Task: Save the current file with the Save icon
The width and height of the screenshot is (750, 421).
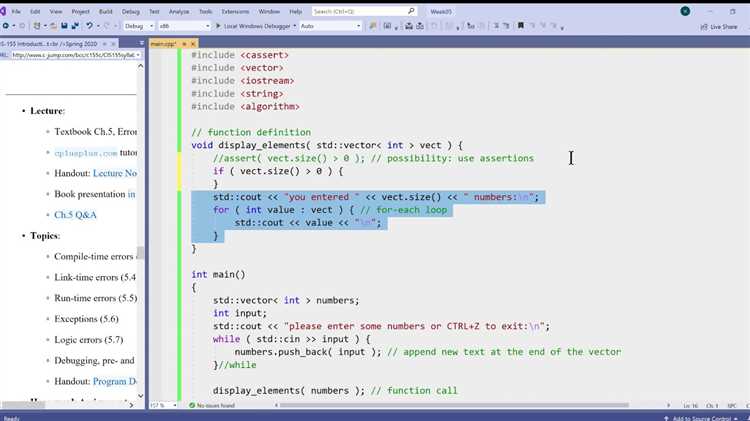Action: pos(64,26)
